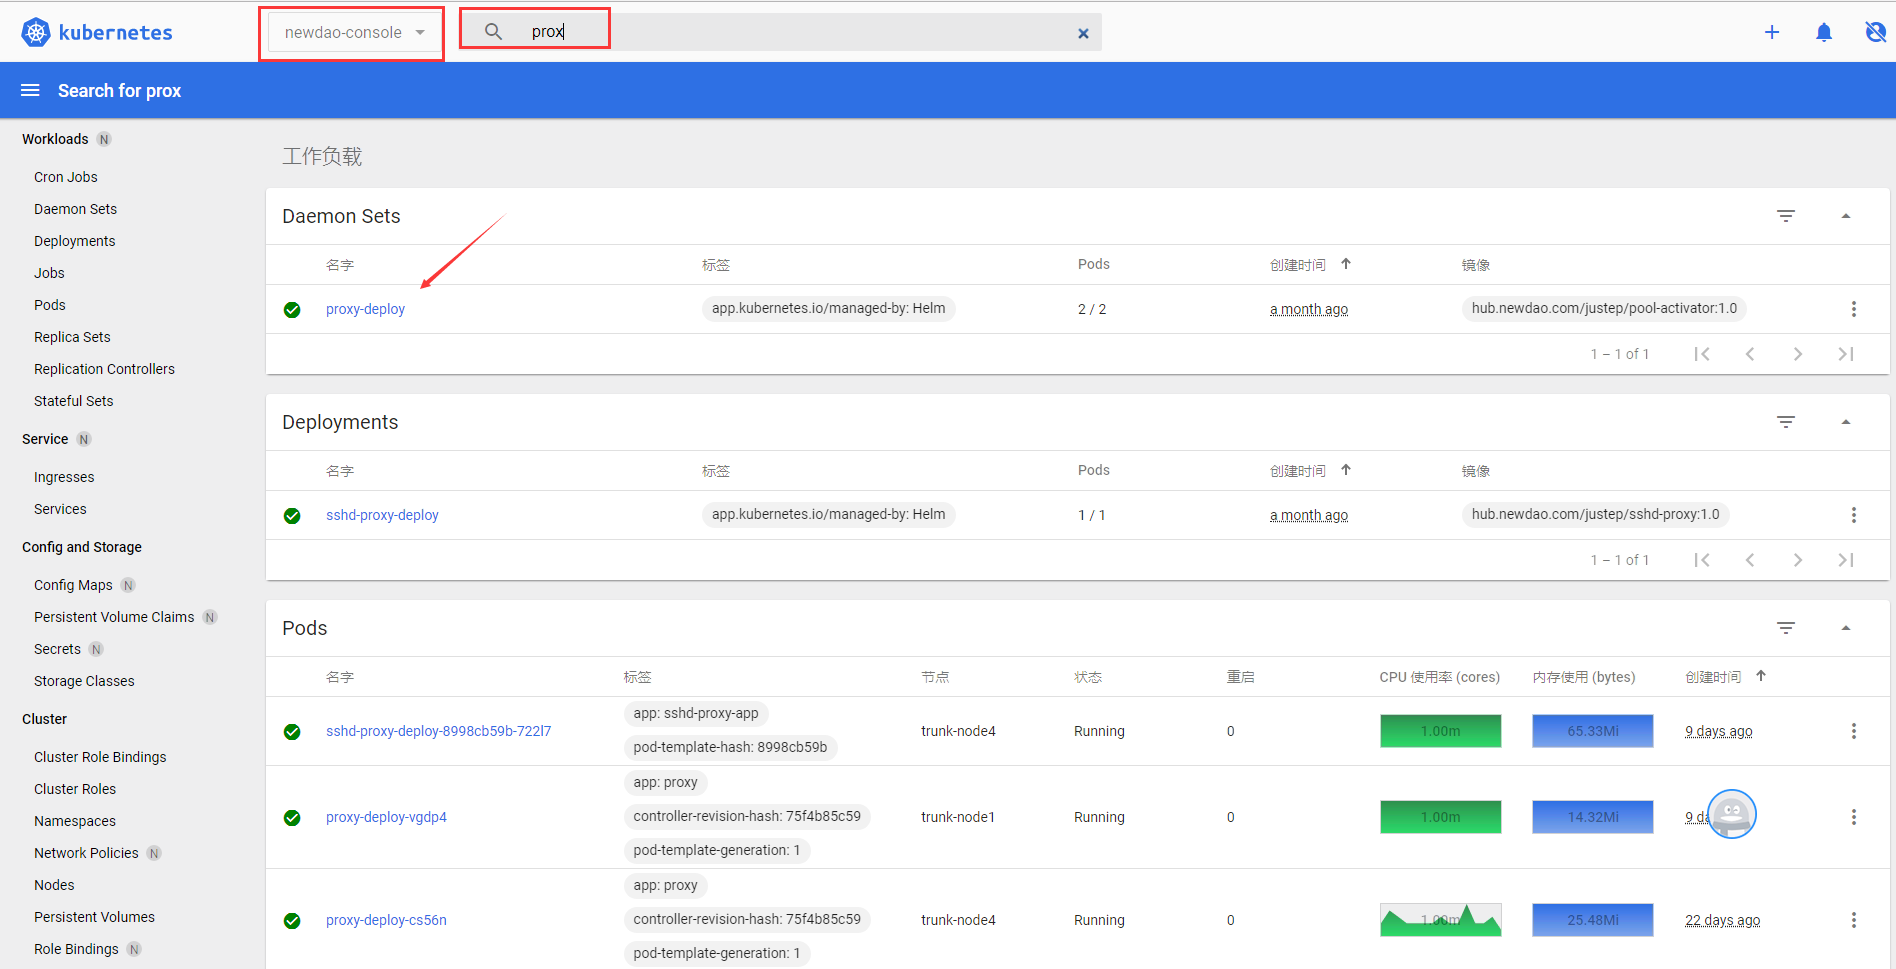Screen dimensions: 1896x969
Task: Open the Daemon Sets filter icon
Action: (1785, 216)
